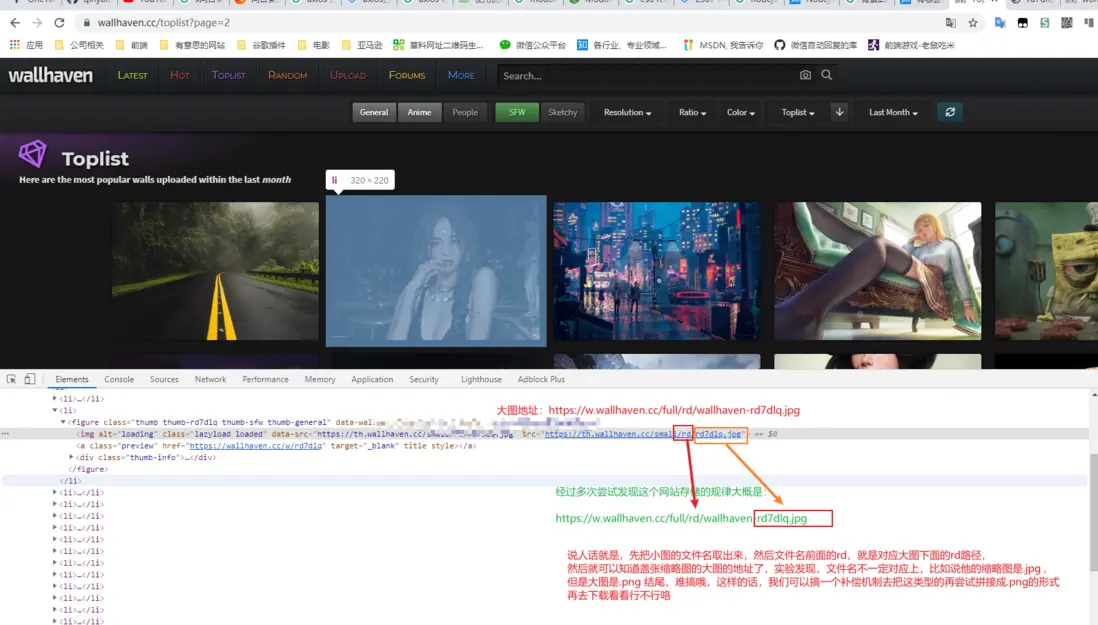Open the apps grid shortcut in the bookmarks bar
Screen dimensions: 1098x625
pyautogui.click(x=15, y=45)
